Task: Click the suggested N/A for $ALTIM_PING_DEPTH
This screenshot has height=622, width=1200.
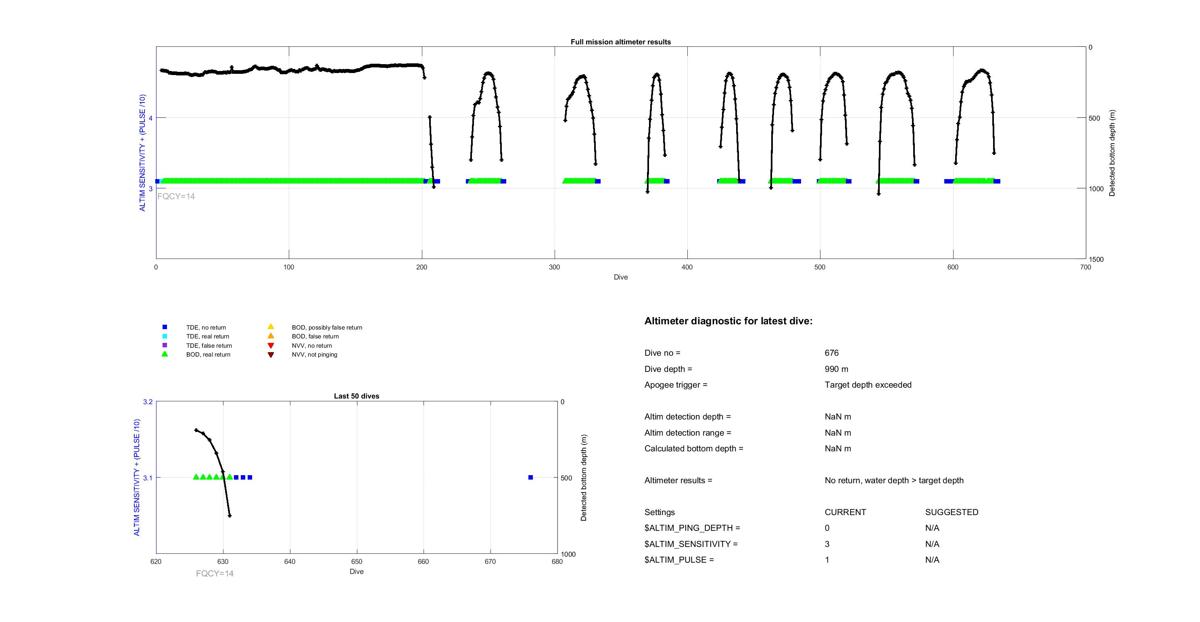Action: (933, 528)
